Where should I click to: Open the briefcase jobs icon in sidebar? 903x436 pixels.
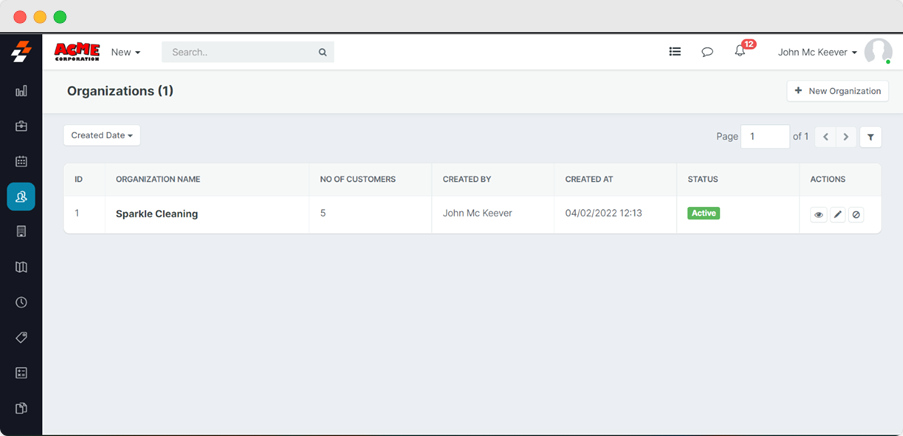point(21,126)
